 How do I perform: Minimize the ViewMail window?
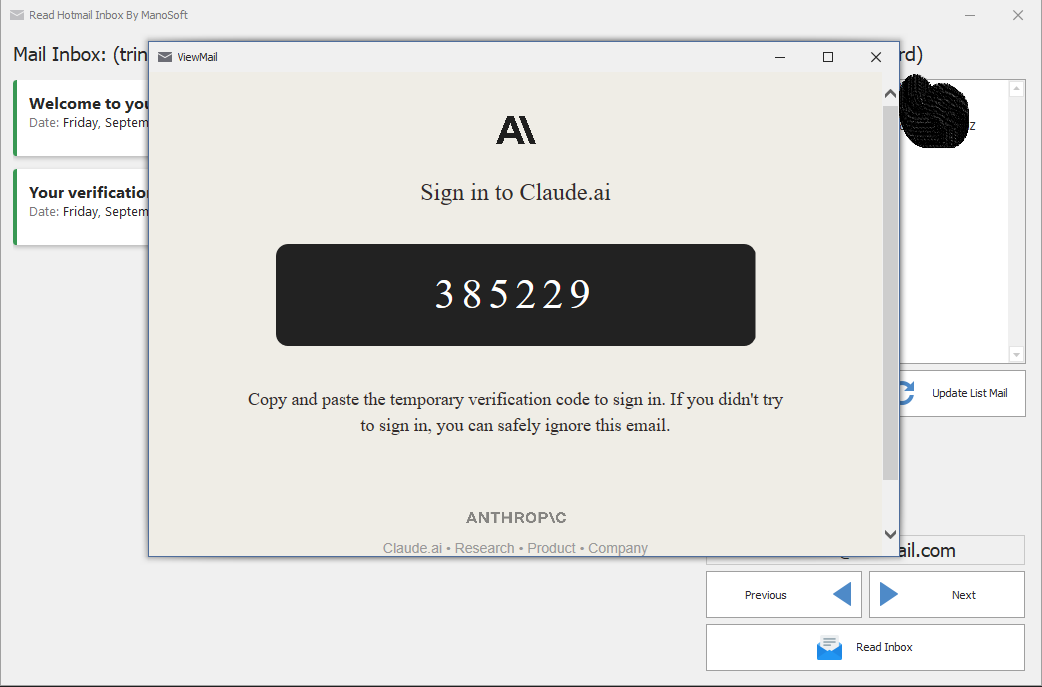780,57
